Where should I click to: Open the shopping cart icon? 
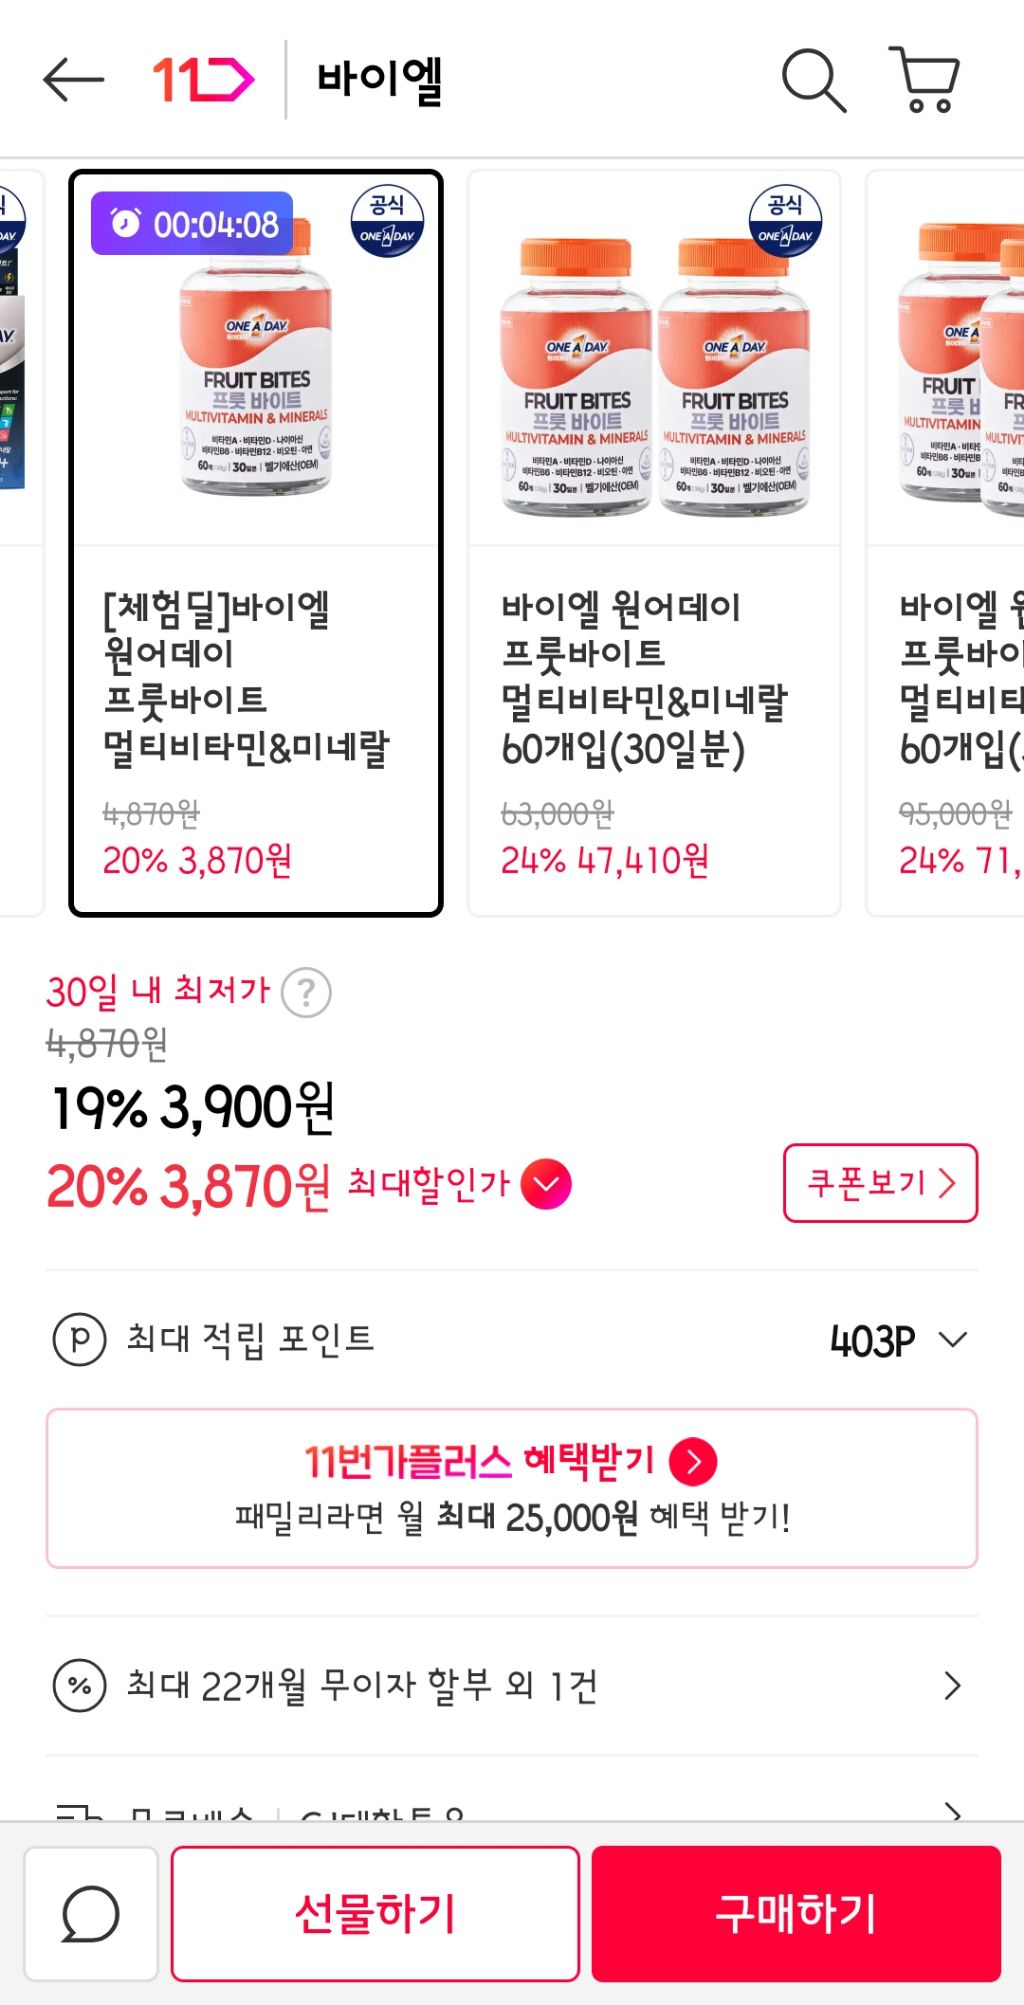tap(925, 79)
